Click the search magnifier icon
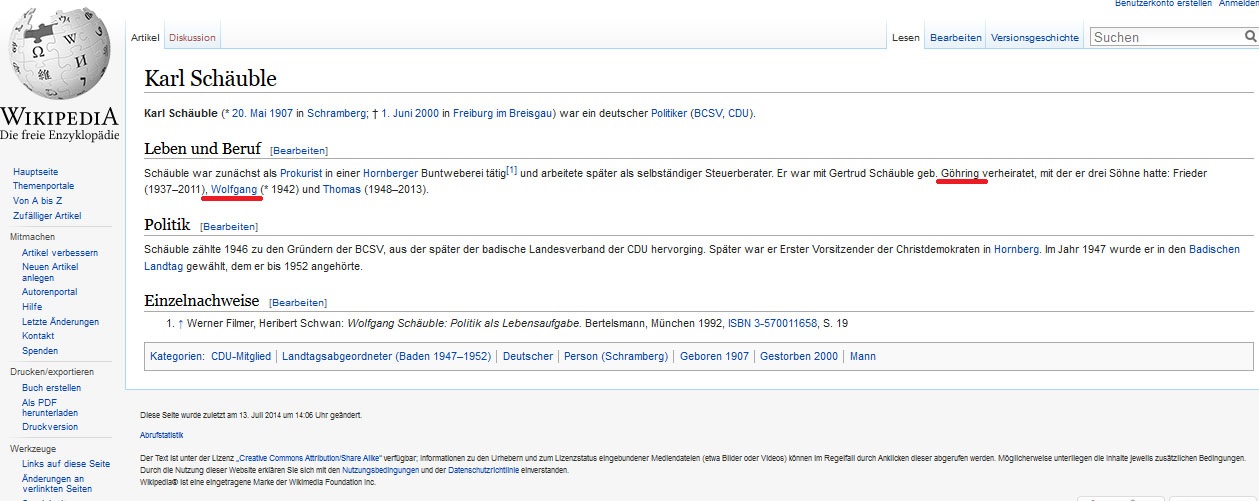 [1250, 37]
